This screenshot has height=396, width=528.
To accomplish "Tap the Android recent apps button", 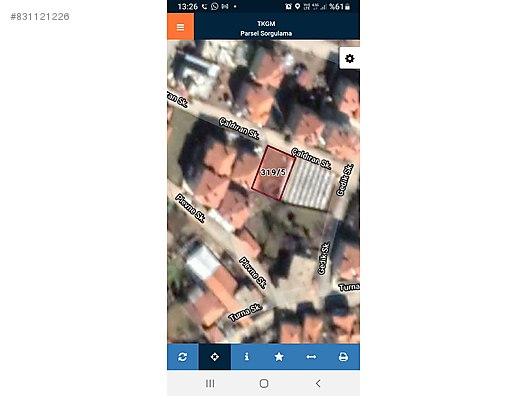I will tap(210, 383).
